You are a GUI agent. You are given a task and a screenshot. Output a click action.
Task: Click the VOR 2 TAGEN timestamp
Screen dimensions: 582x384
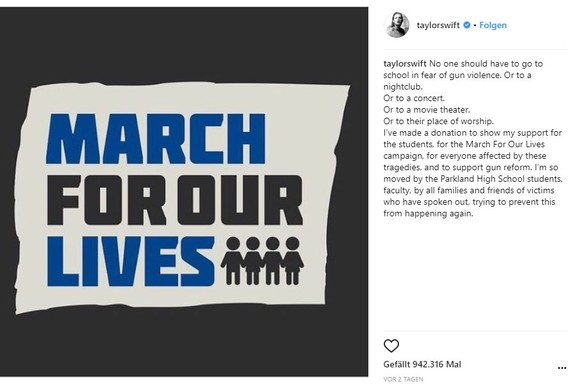403,379
